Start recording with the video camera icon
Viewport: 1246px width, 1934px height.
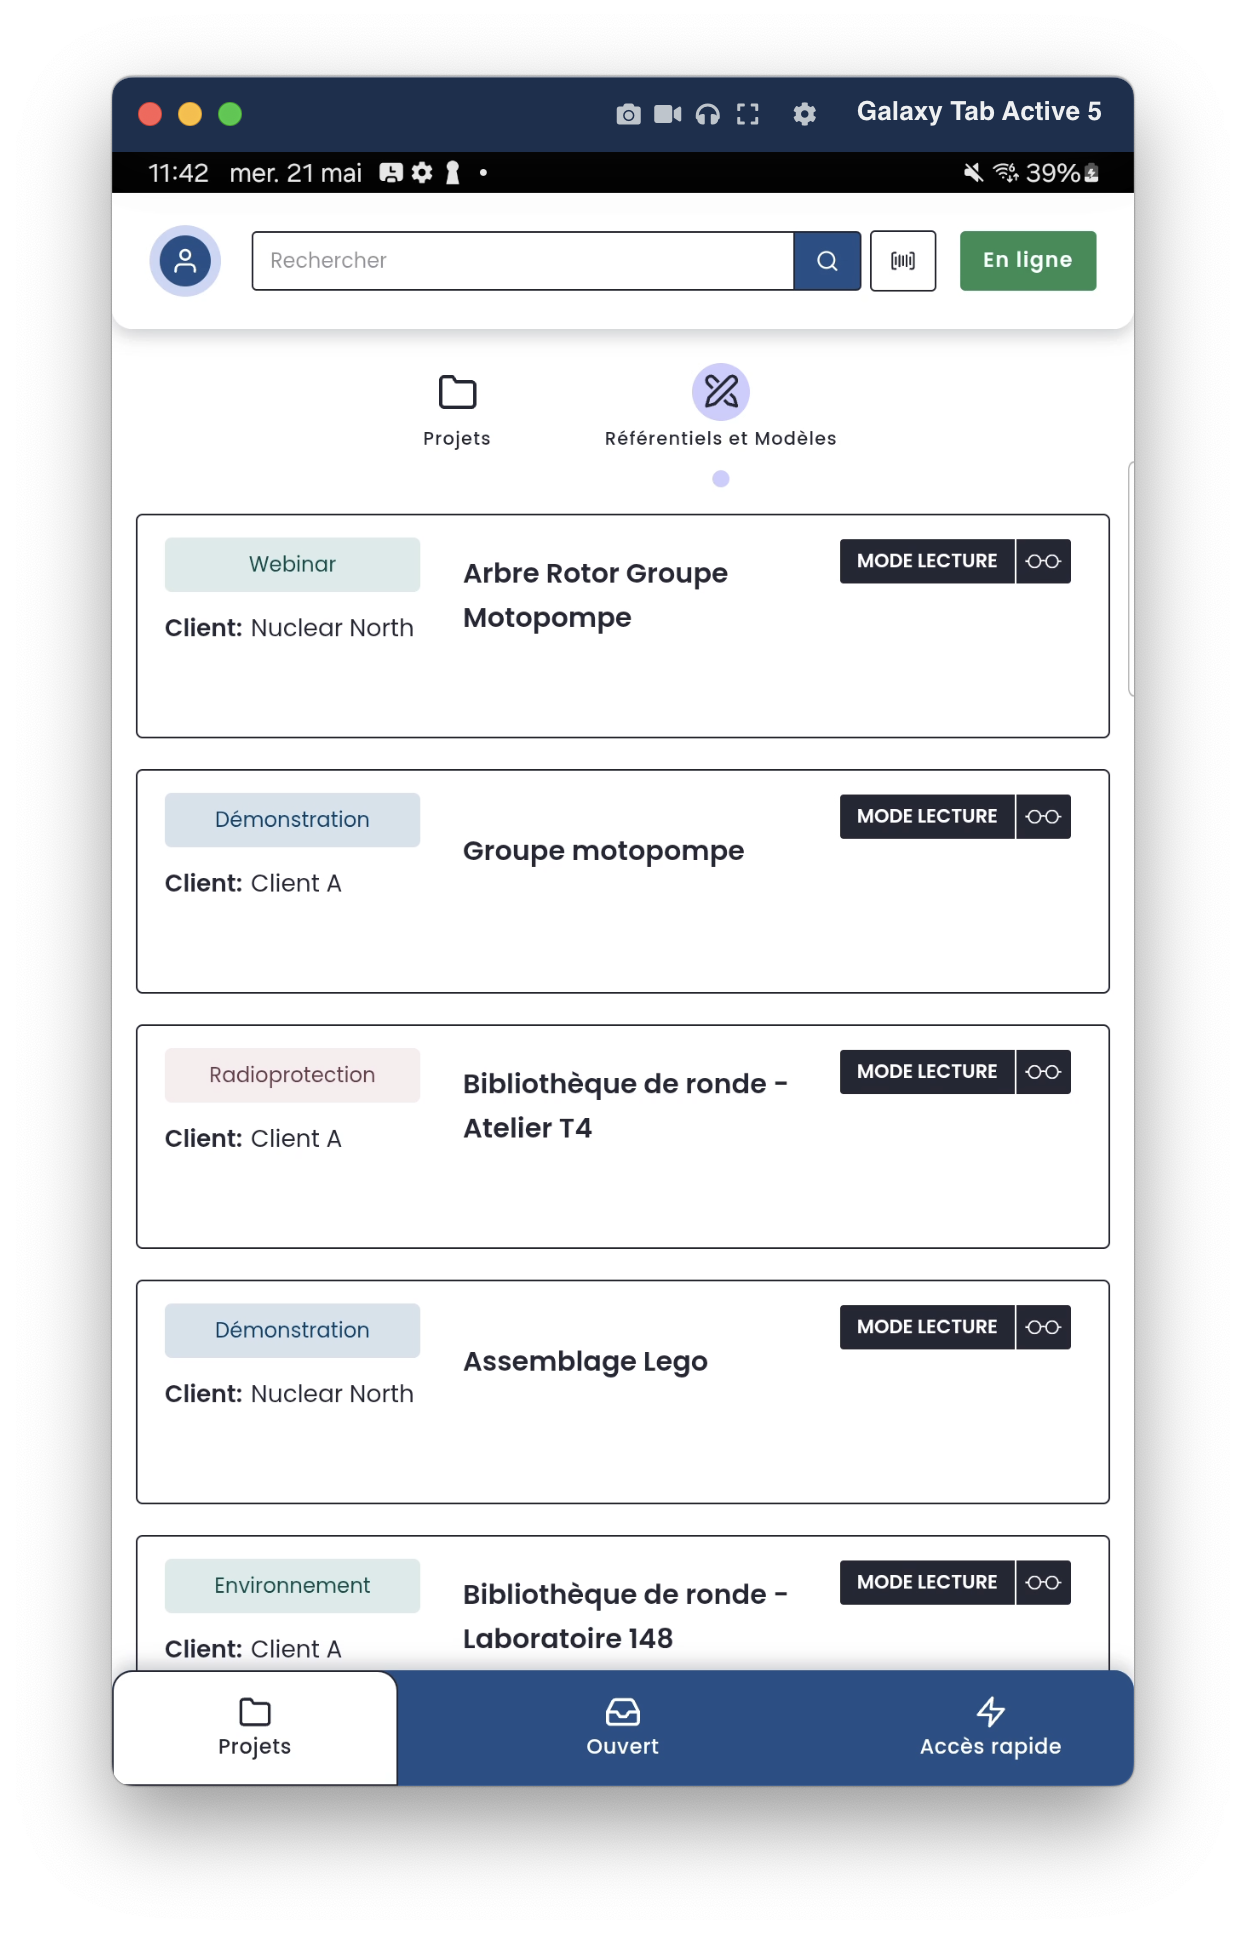pyautogui.click(x=667, y=114)
